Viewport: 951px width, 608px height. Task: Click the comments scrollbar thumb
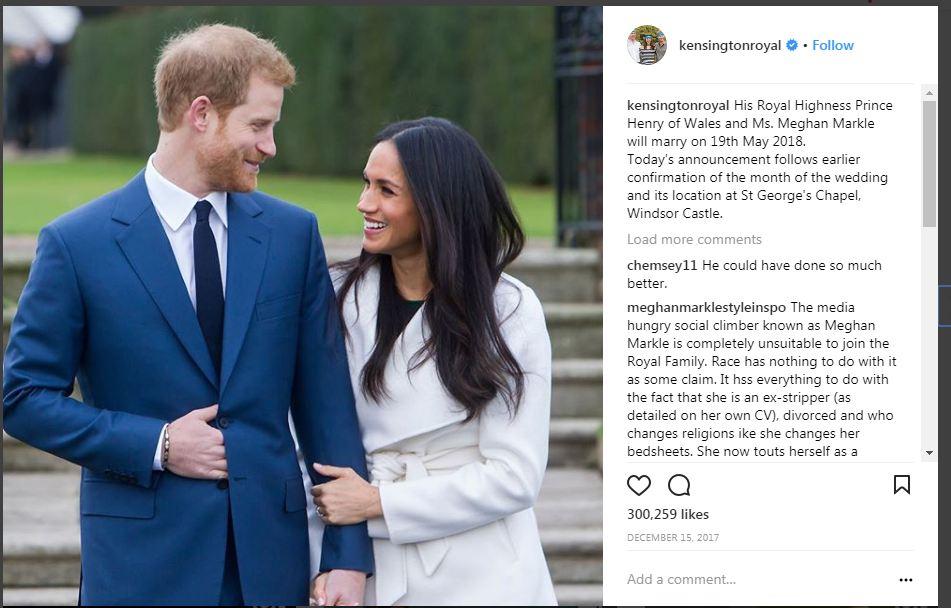click(929, 164)
